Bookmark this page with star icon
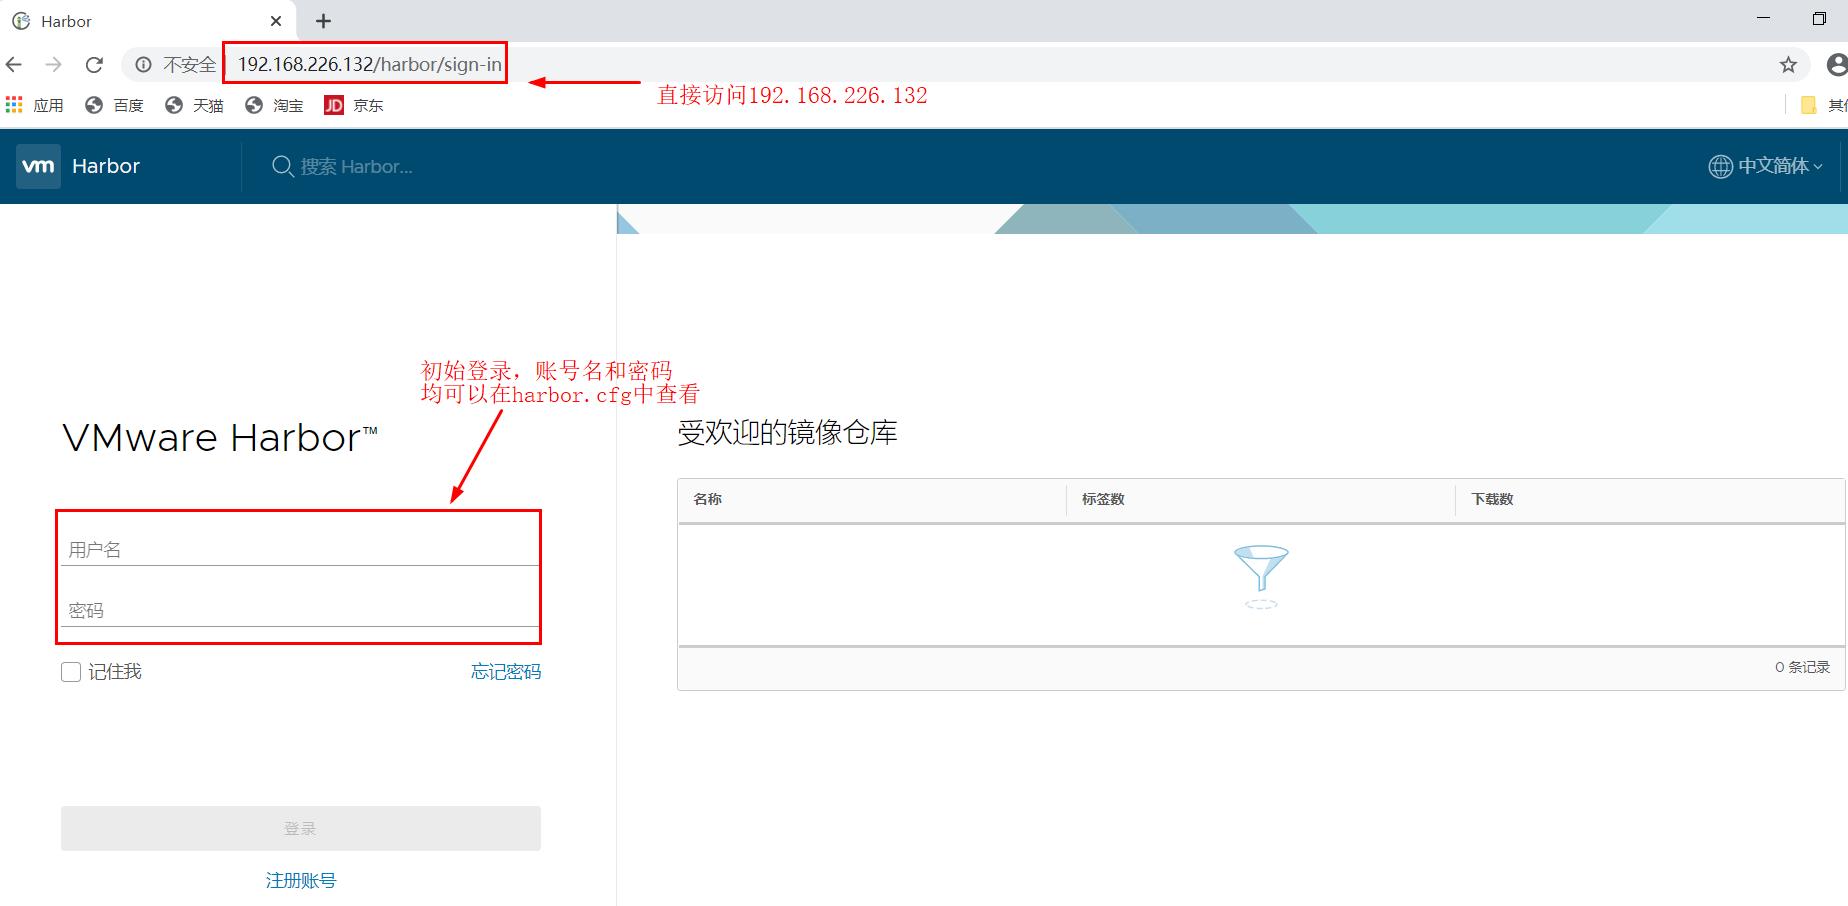This screenshot has width=1848, height=906. (x=1788, y=65)
